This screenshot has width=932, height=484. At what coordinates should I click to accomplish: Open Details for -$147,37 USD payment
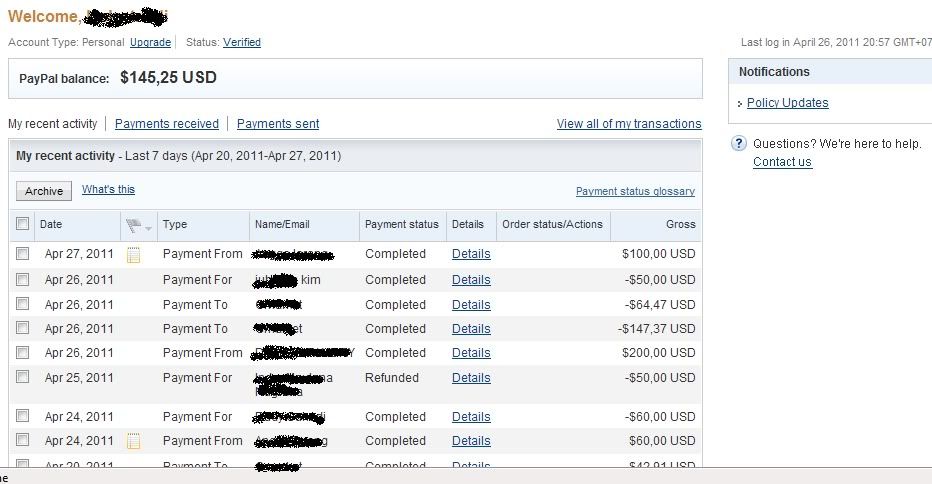click(x=471, y=329)
